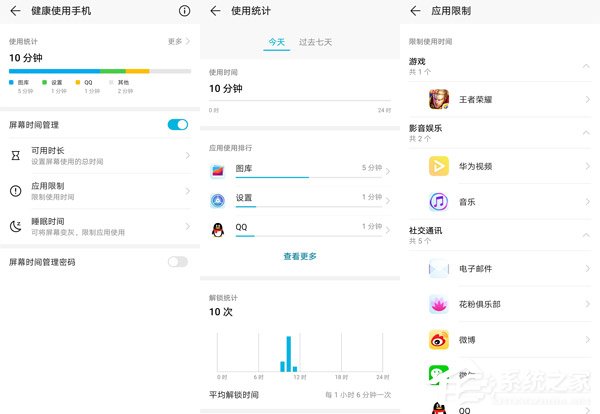The width and height of the screenshot is (600, 414).
Task: Open 图库 app icon in usage ranking
Action: tap(218, 171)
